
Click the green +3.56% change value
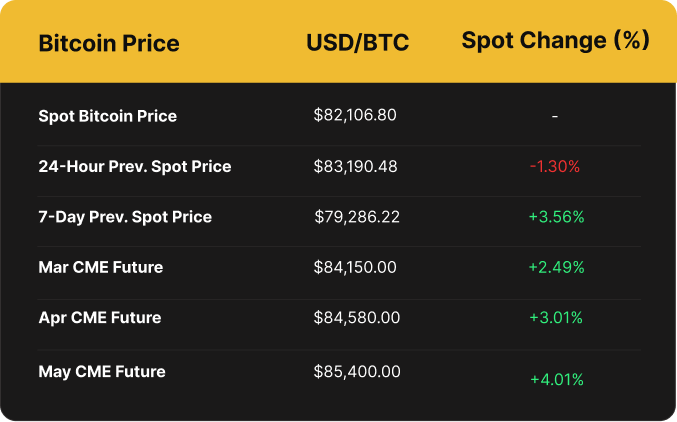[555, 217]
